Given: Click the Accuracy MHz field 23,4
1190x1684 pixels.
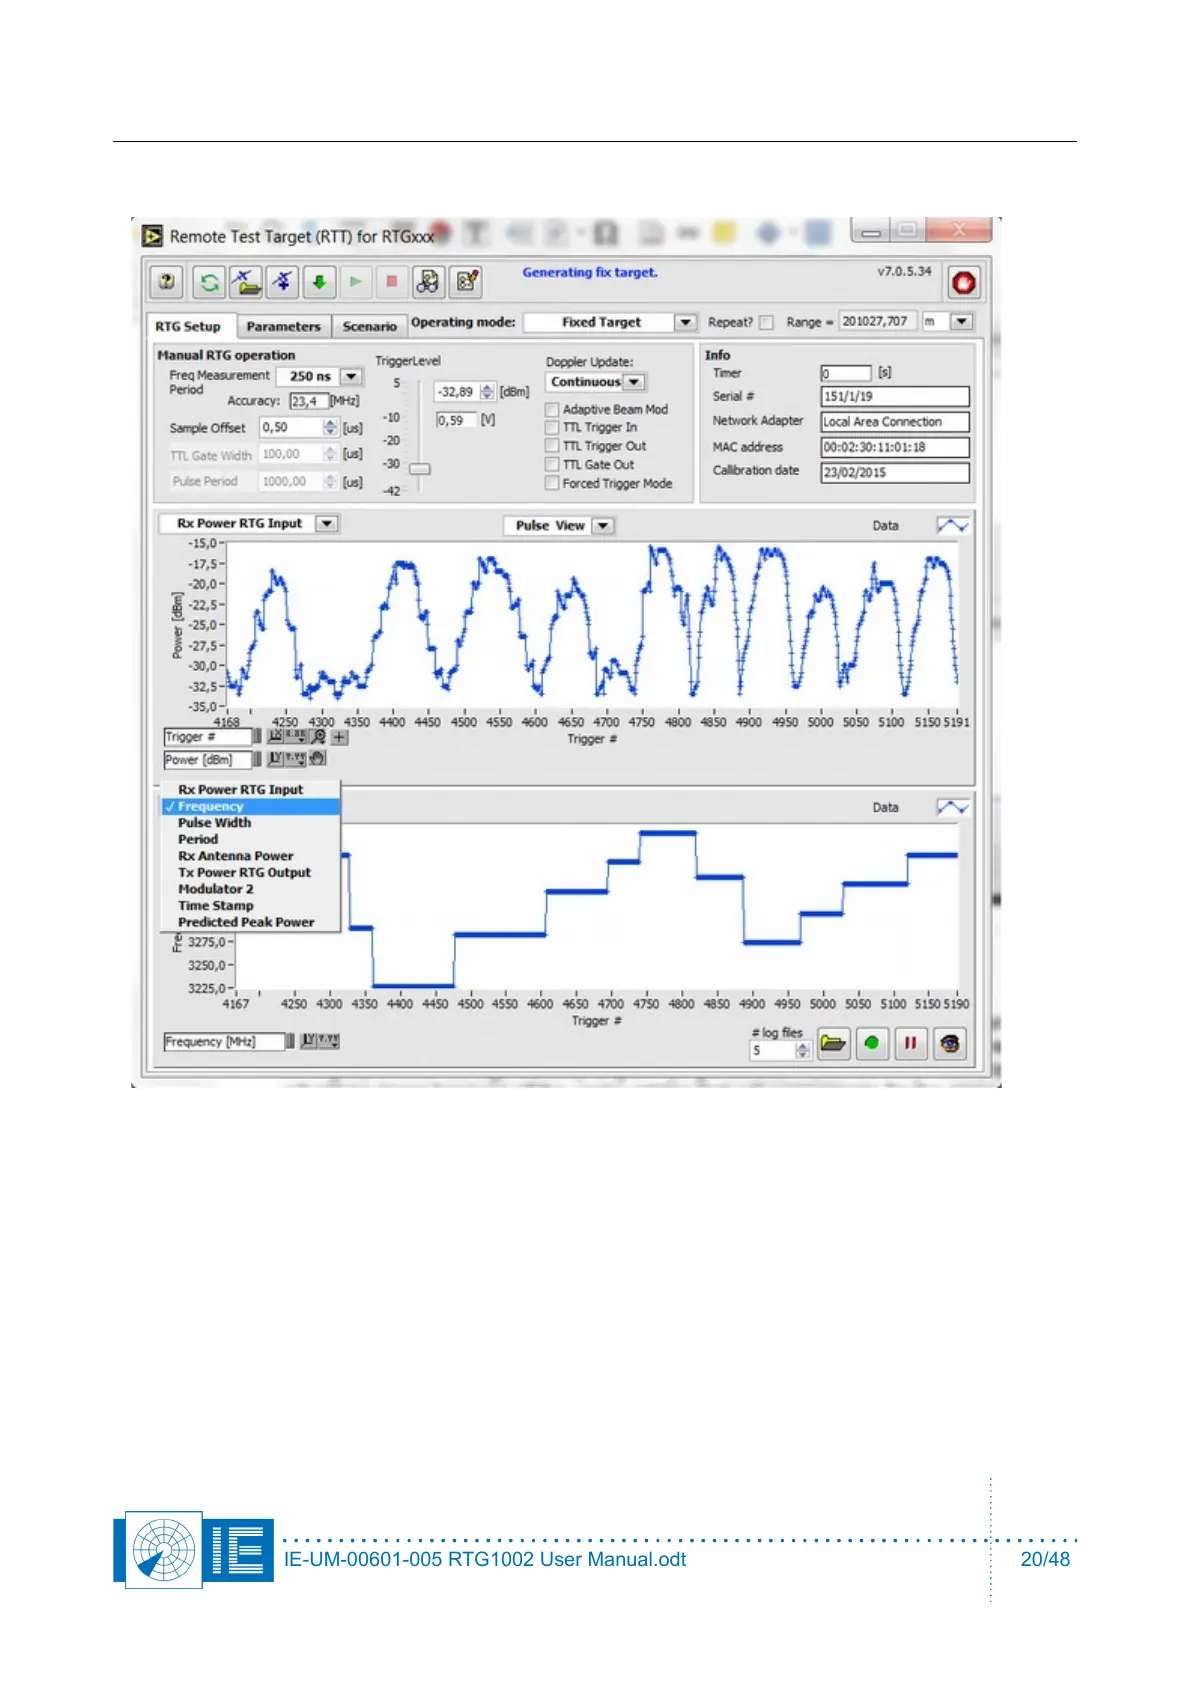Looking at the screenshot, I should pyautogui.click(x=309, y=401).
